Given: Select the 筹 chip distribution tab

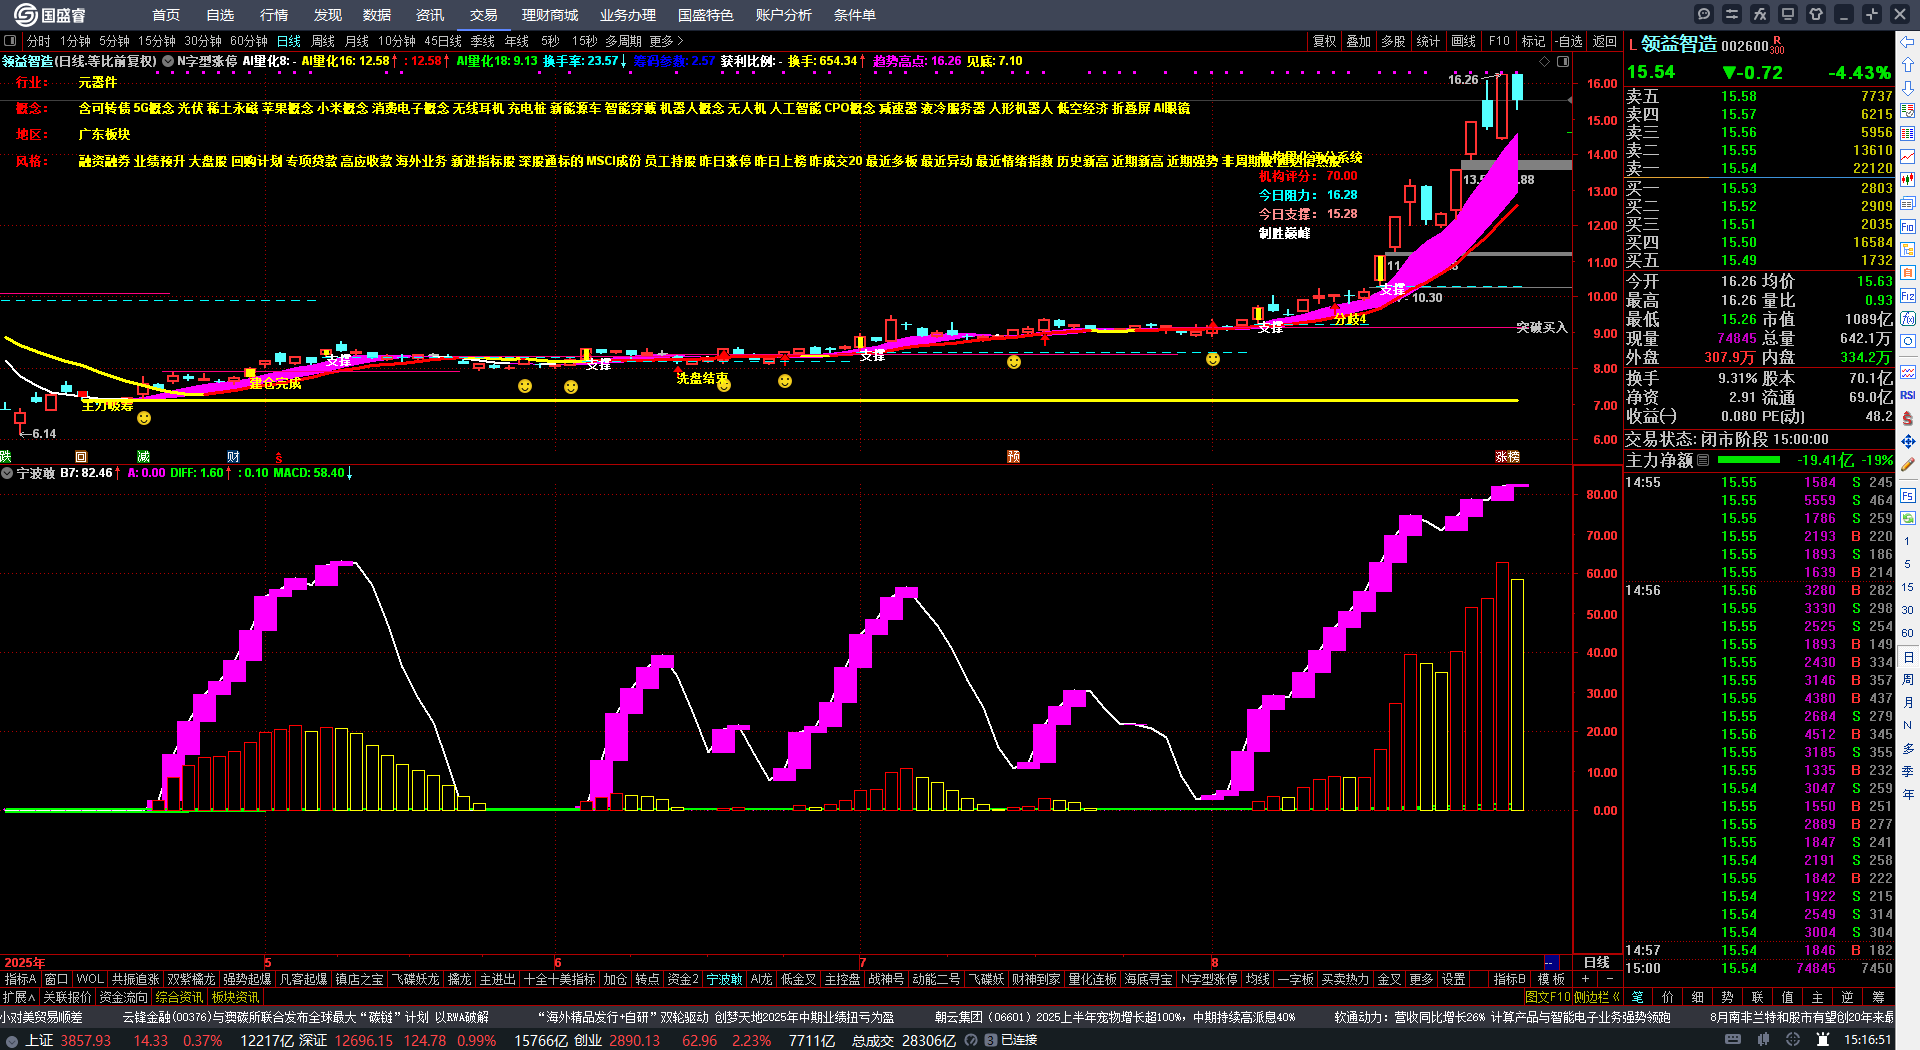Looking at the screenshot, I should [1878, 997].
